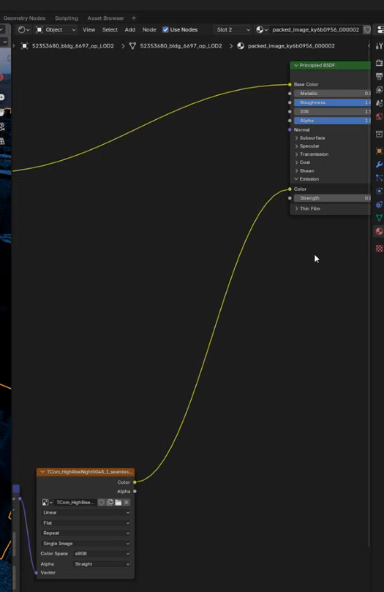Toggle fake user shield on image datablock
Image resolution: width=384 pixels, height=592 pixels.
click(101, 502)
